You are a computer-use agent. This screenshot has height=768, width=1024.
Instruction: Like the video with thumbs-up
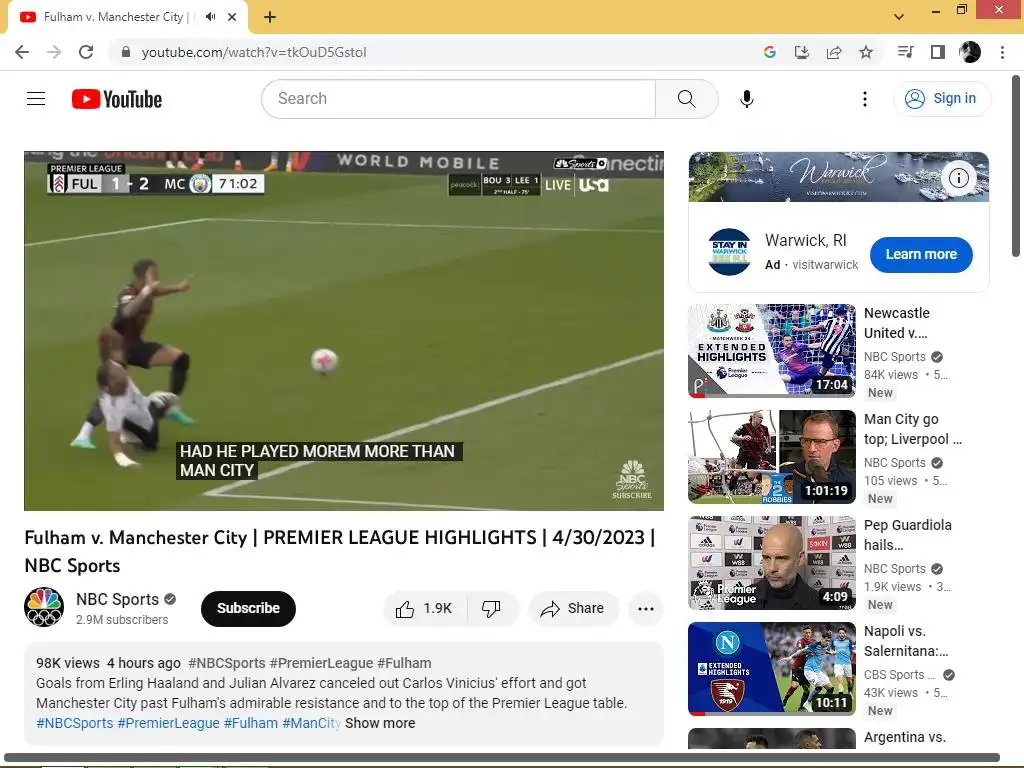(425, 609)
